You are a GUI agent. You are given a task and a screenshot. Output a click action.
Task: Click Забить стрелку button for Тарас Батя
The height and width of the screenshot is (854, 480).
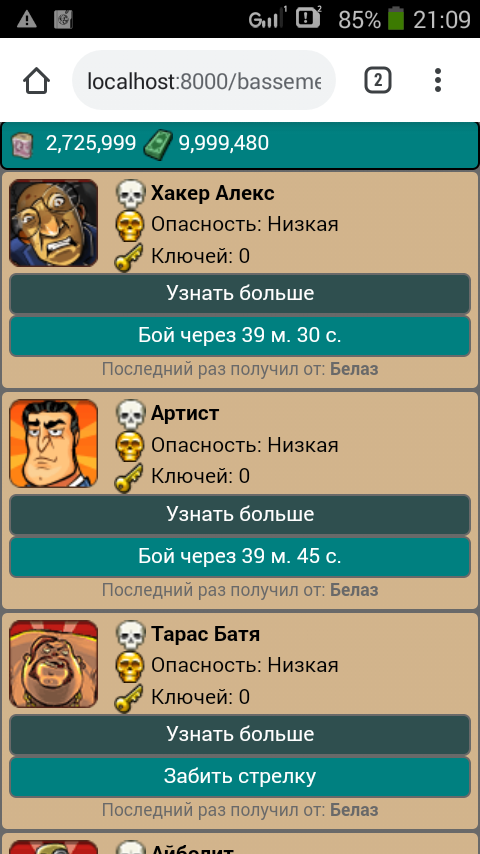click(x=240, y=777)
